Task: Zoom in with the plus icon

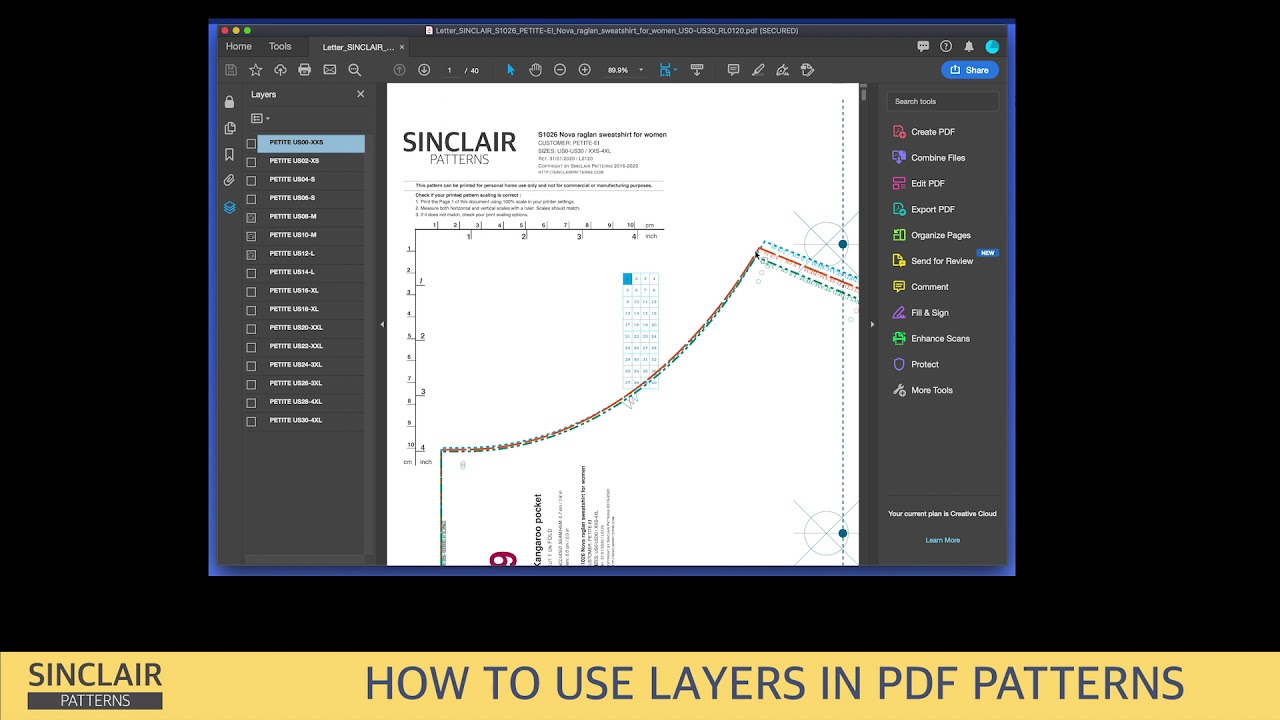Action: tap(585, 70)
